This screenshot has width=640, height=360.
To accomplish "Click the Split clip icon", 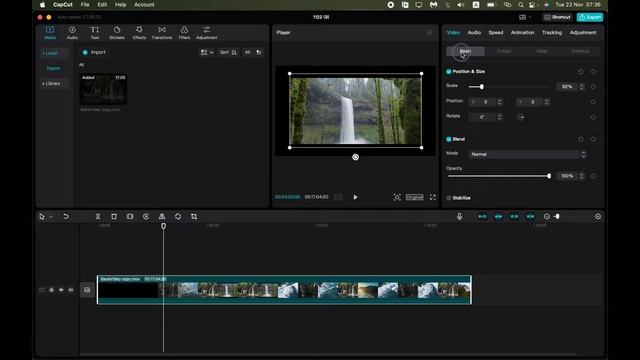I will coord(98,217).
